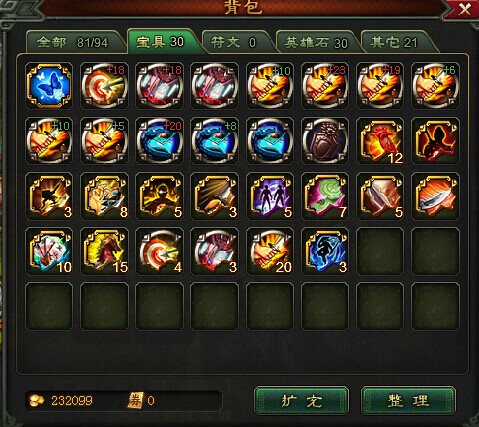Choose the purple twin figures item
The image size is (479, 427).
tap(270, 196)
